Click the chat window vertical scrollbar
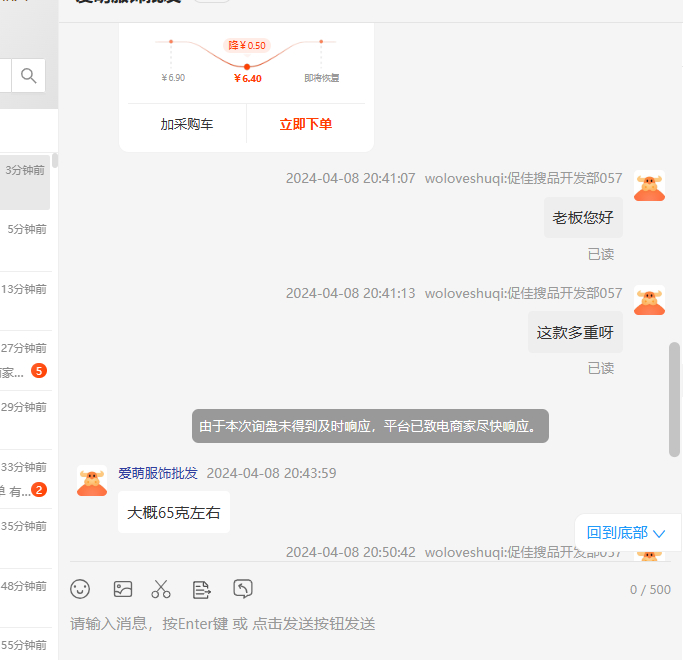This screenshot has width=683, height=660. click(x=674, y=400)
